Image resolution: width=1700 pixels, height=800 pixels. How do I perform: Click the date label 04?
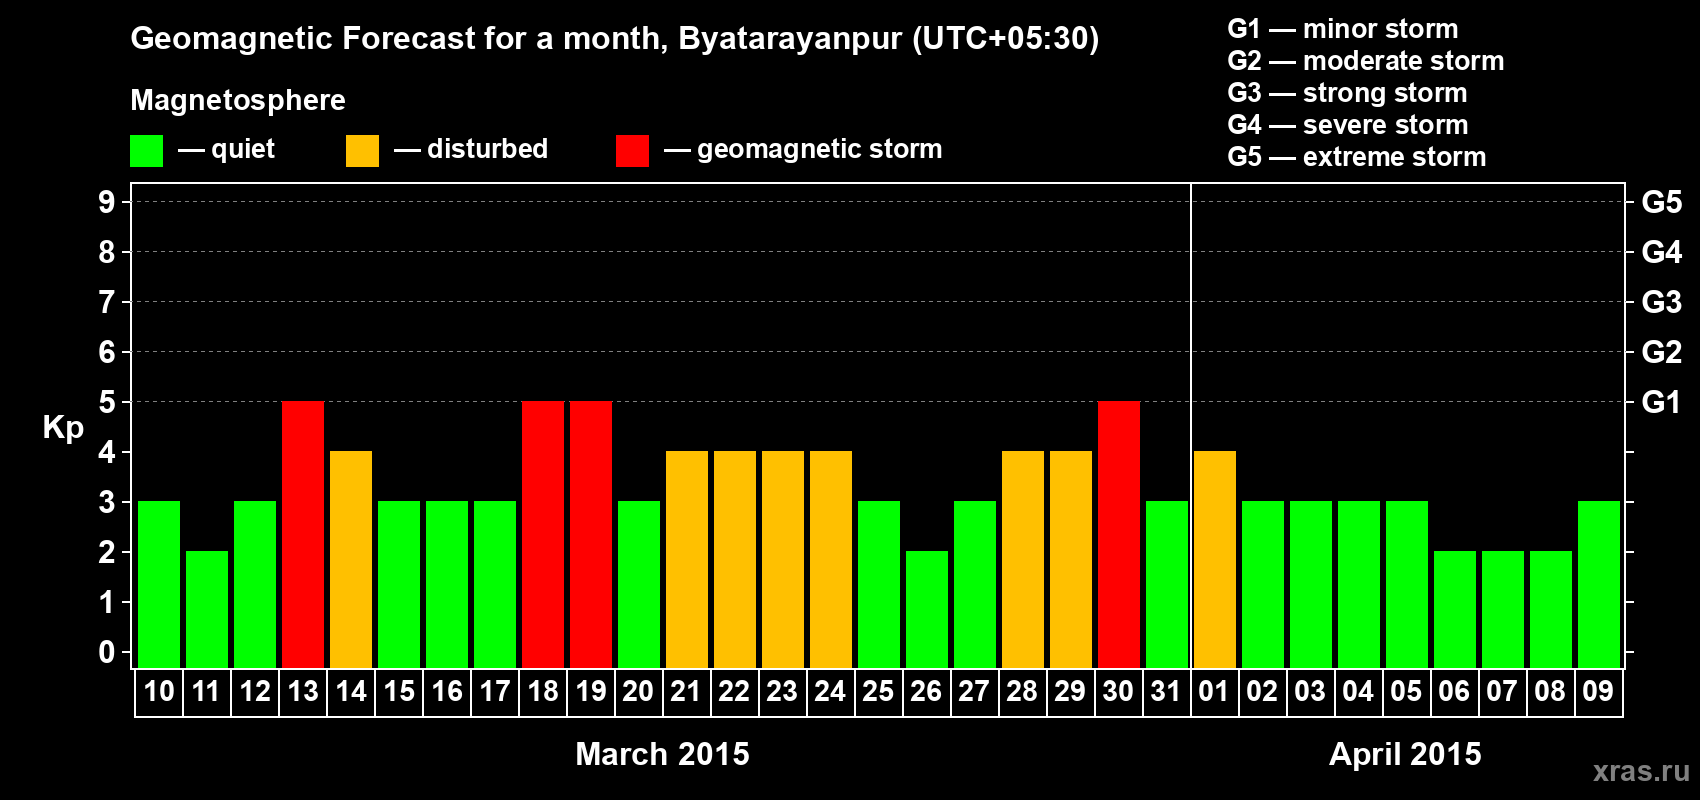[x=1359, y=692]
